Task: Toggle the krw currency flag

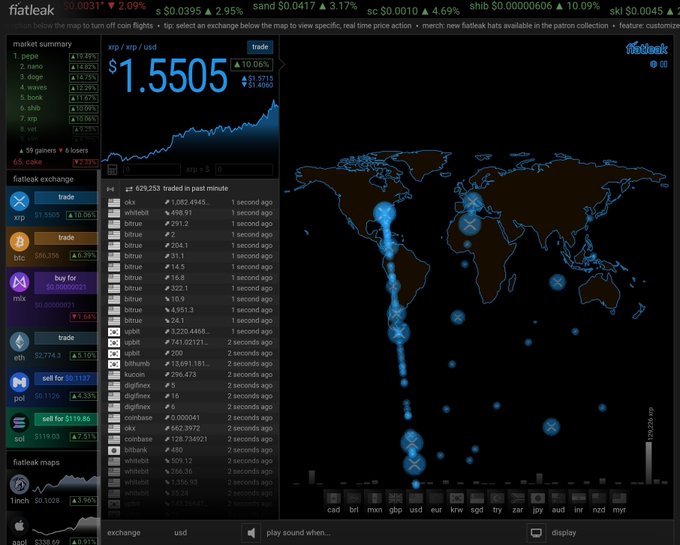Action: [456, 498]
